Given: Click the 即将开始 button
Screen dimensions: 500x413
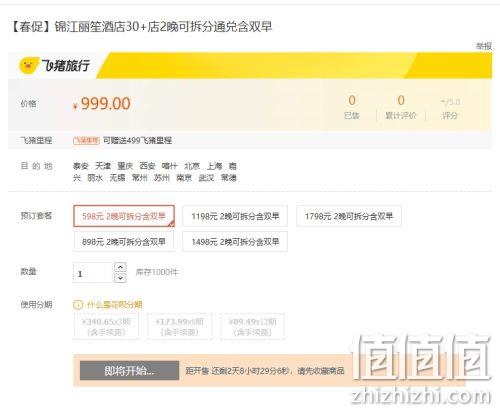Looking at the screenshot, I should [x=129, y=370].
